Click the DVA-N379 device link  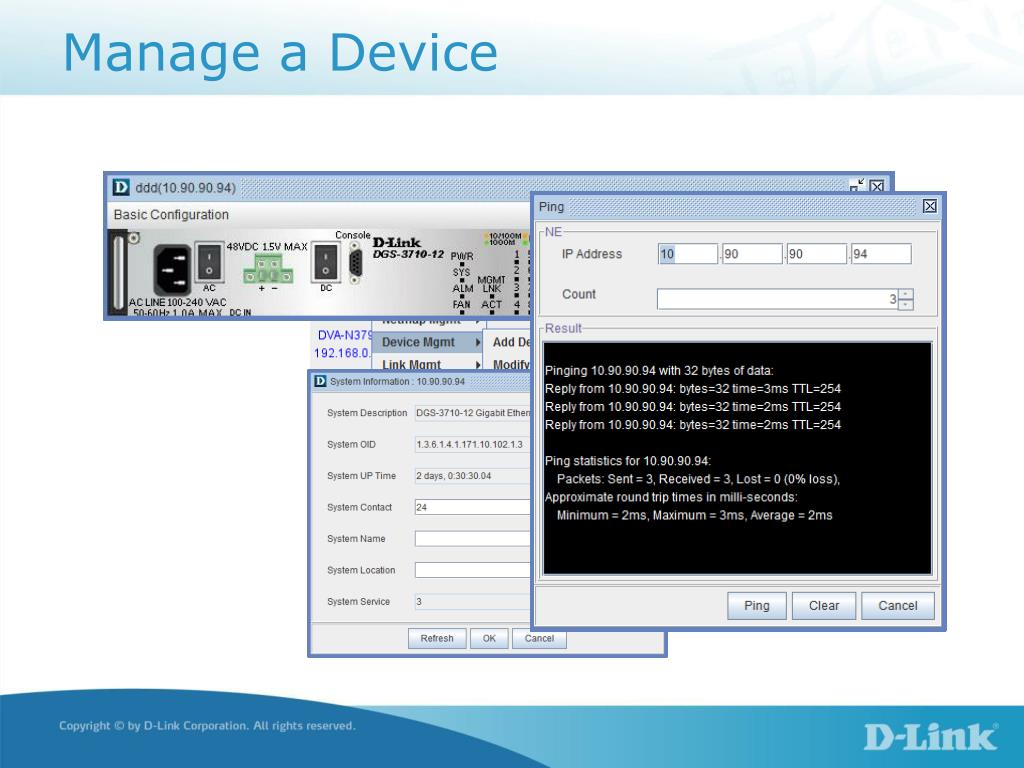[x=344, y=335]
